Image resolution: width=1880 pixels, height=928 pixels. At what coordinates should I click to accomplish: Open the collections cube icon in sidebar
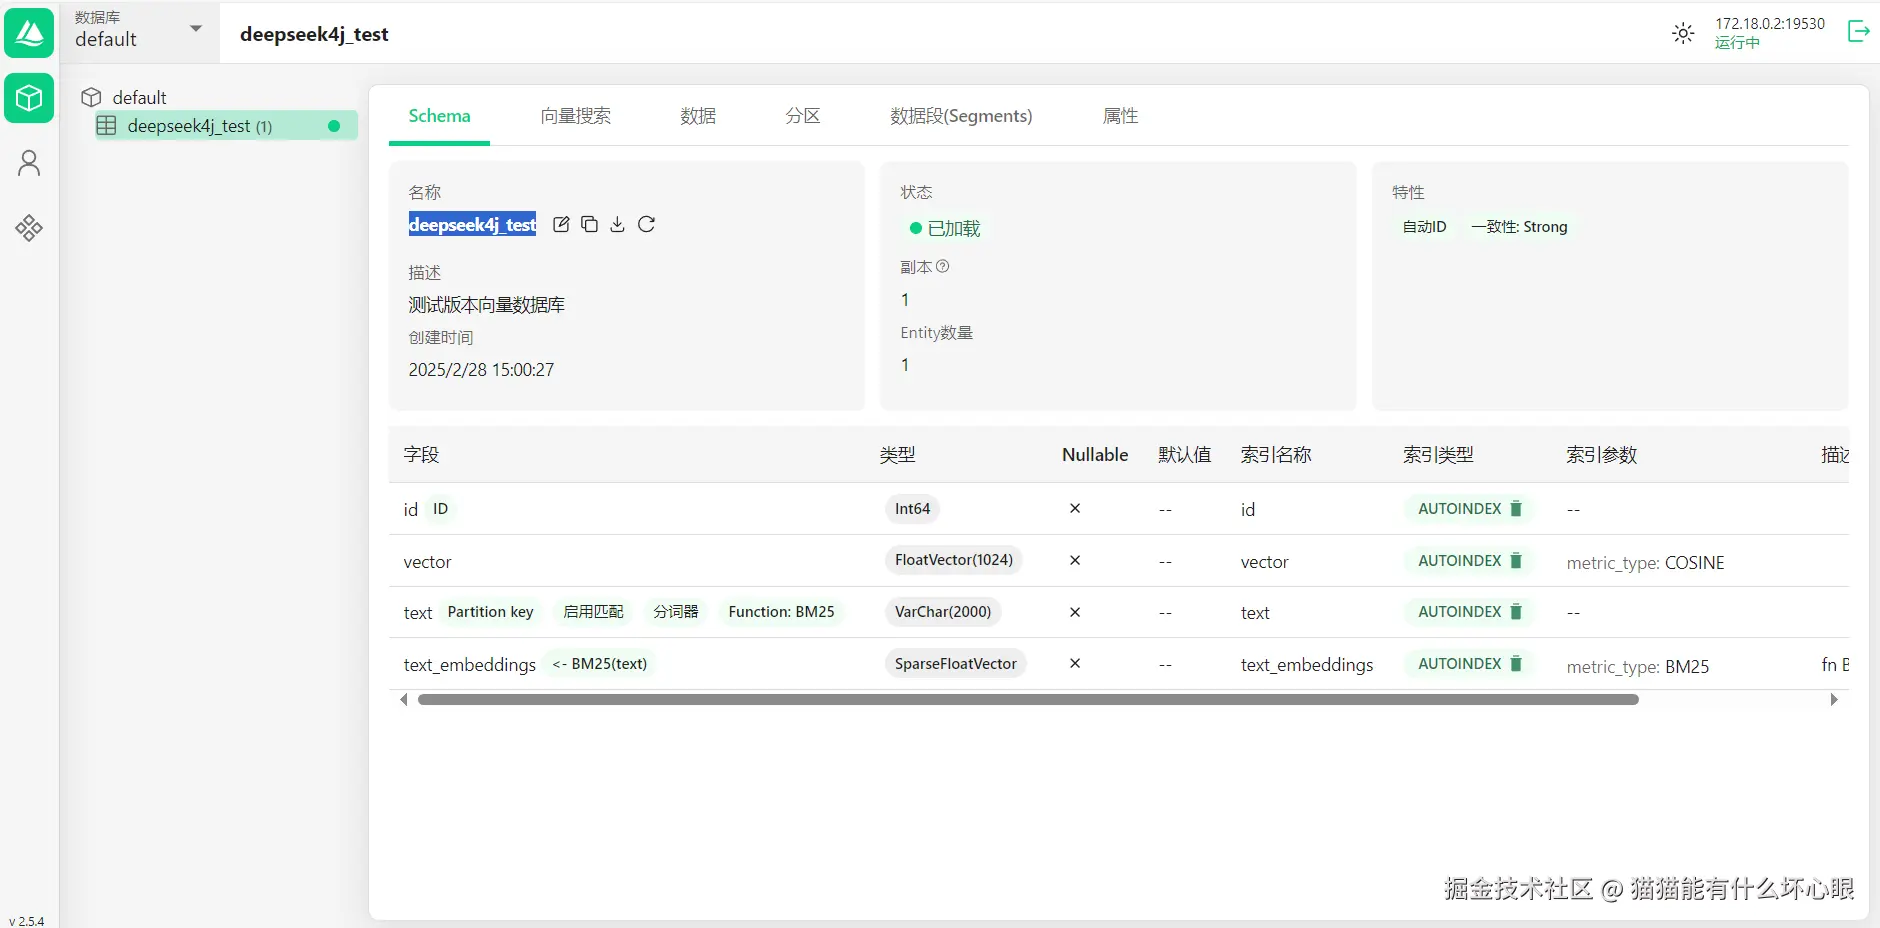(x=29, y=98)
